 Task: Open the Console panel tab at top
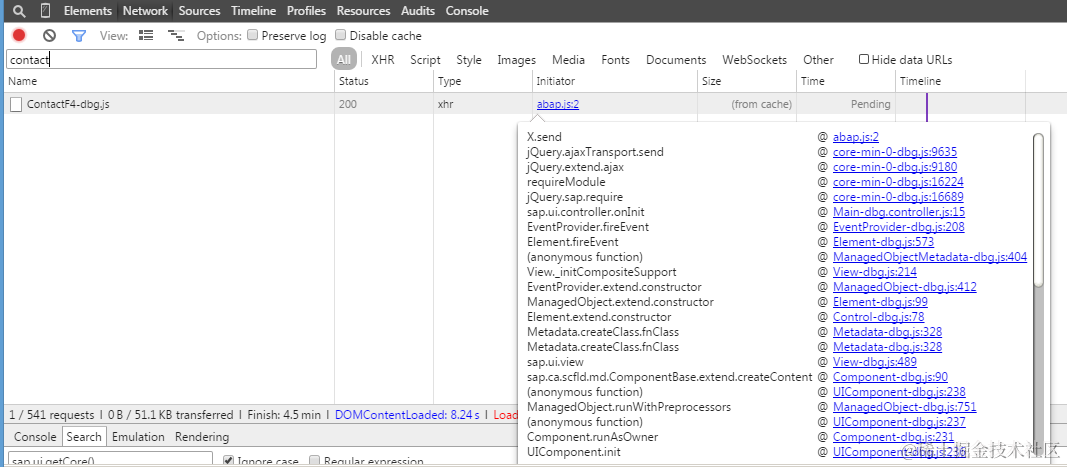click(467, 11)
